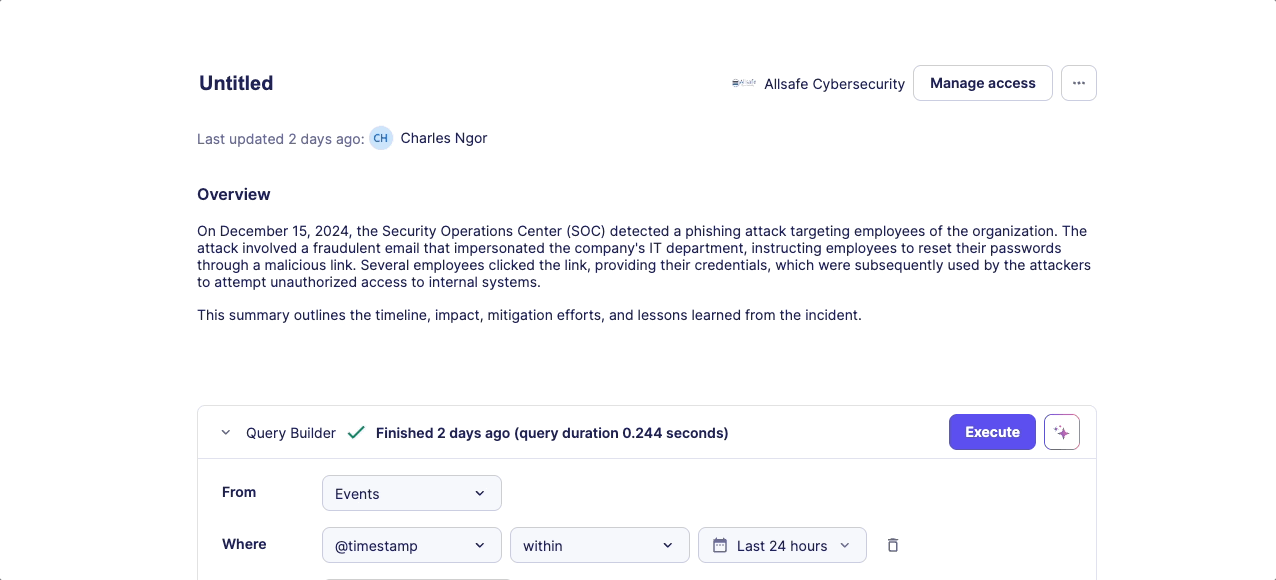Run the query with Execute
This screenshot has height=580, width=1276.
coord(991,432)
